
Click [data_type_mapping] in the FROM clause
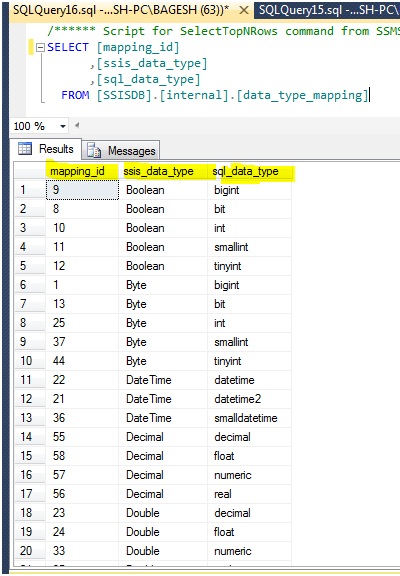(303, 96)
